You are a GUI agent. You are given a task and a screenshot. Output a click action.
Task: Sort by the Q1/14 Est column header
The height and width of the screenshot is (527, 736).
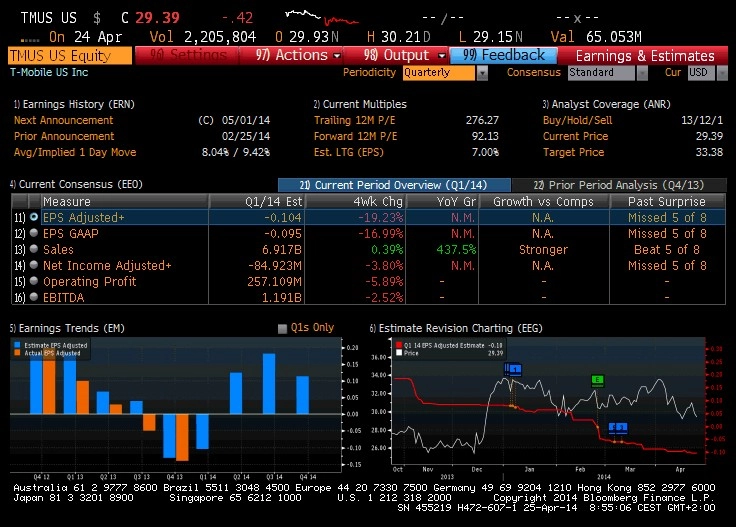pos(258,202)
